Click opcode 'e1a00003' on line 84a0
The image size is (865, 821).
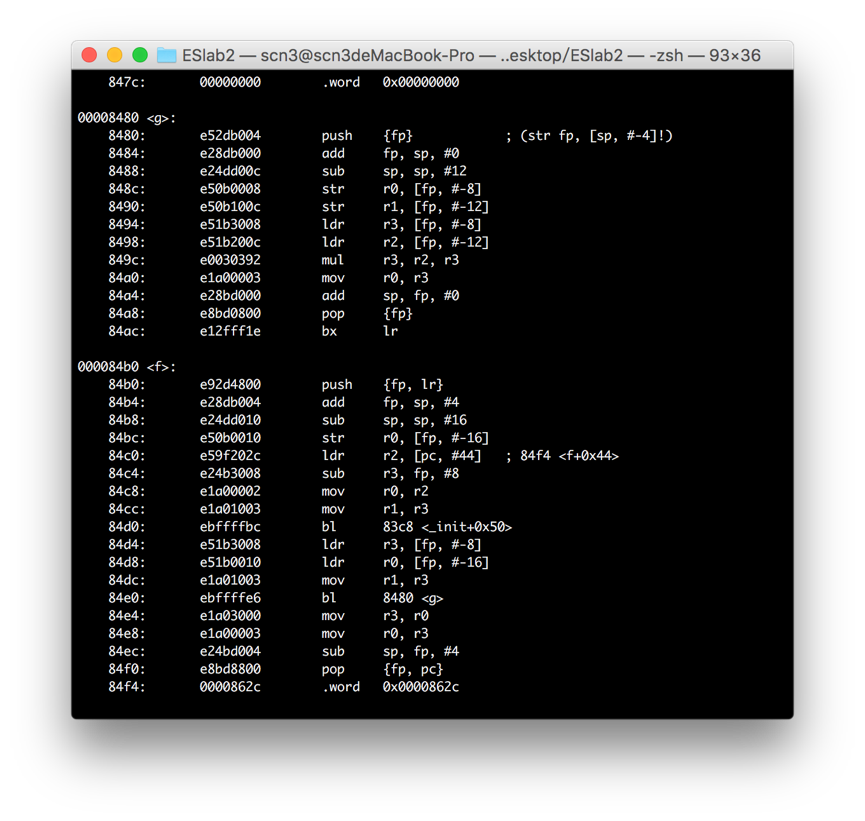tap(230, 278)
